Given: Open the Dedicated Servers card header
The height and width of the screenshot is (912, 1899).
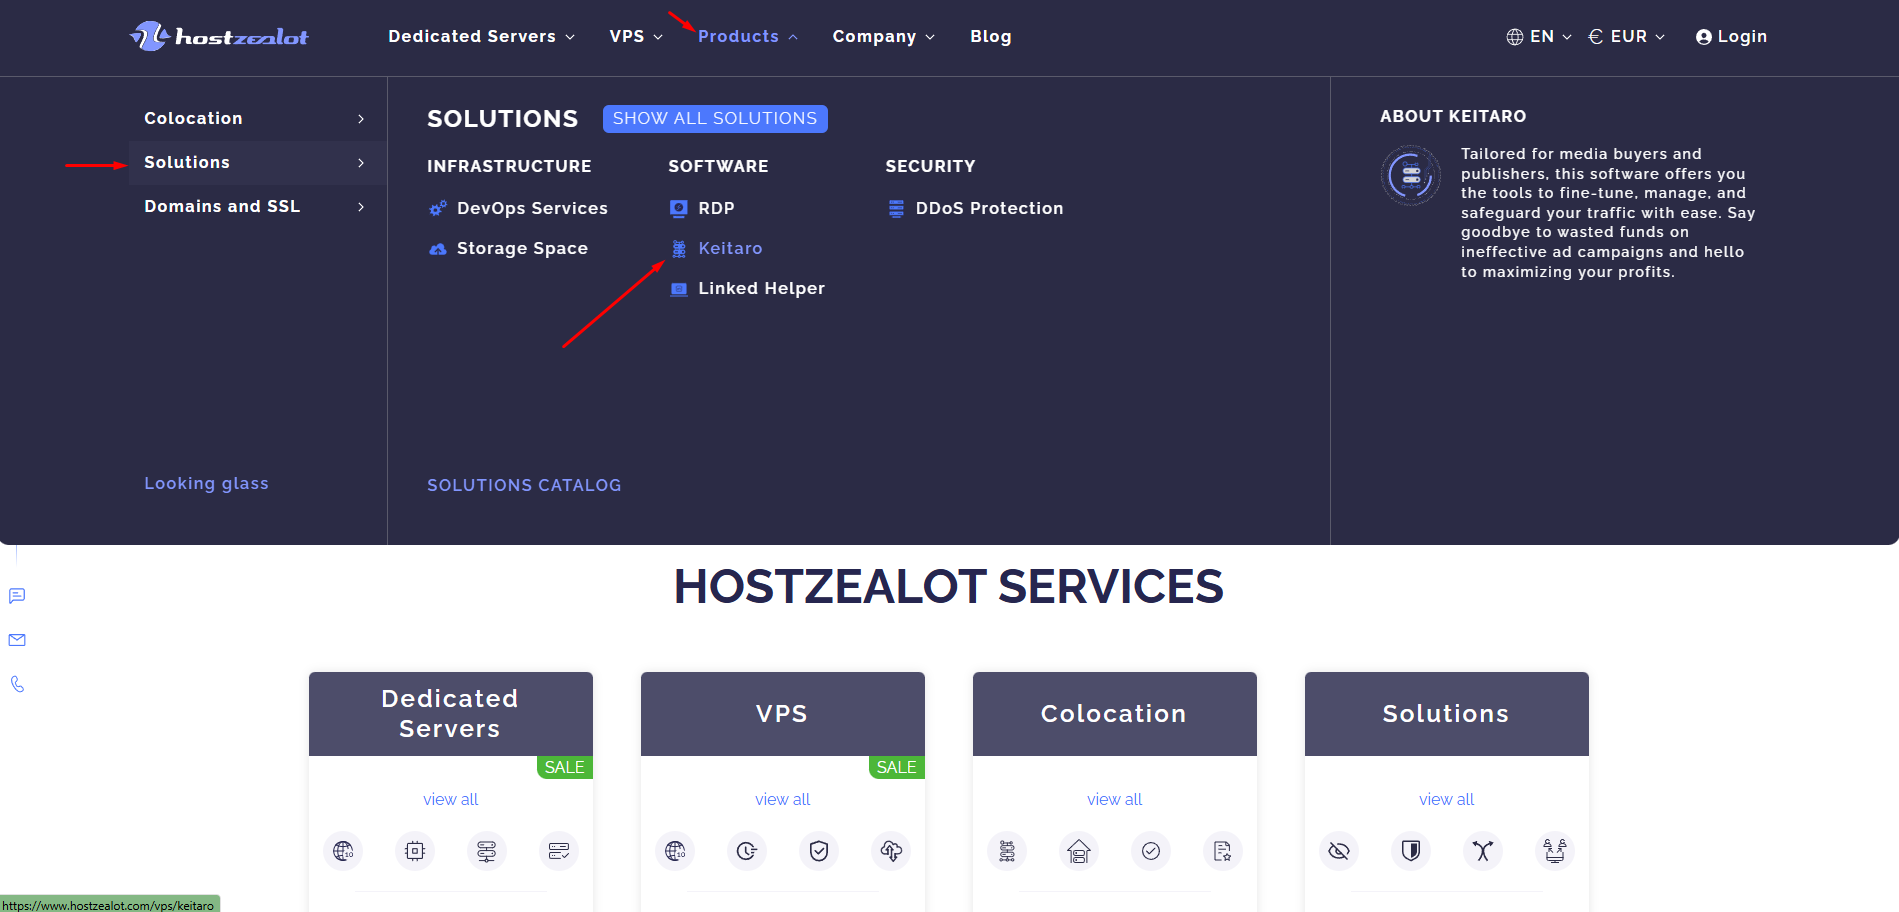Looking at the screenshot, I should pyautogui.click(x=451, y=714).
